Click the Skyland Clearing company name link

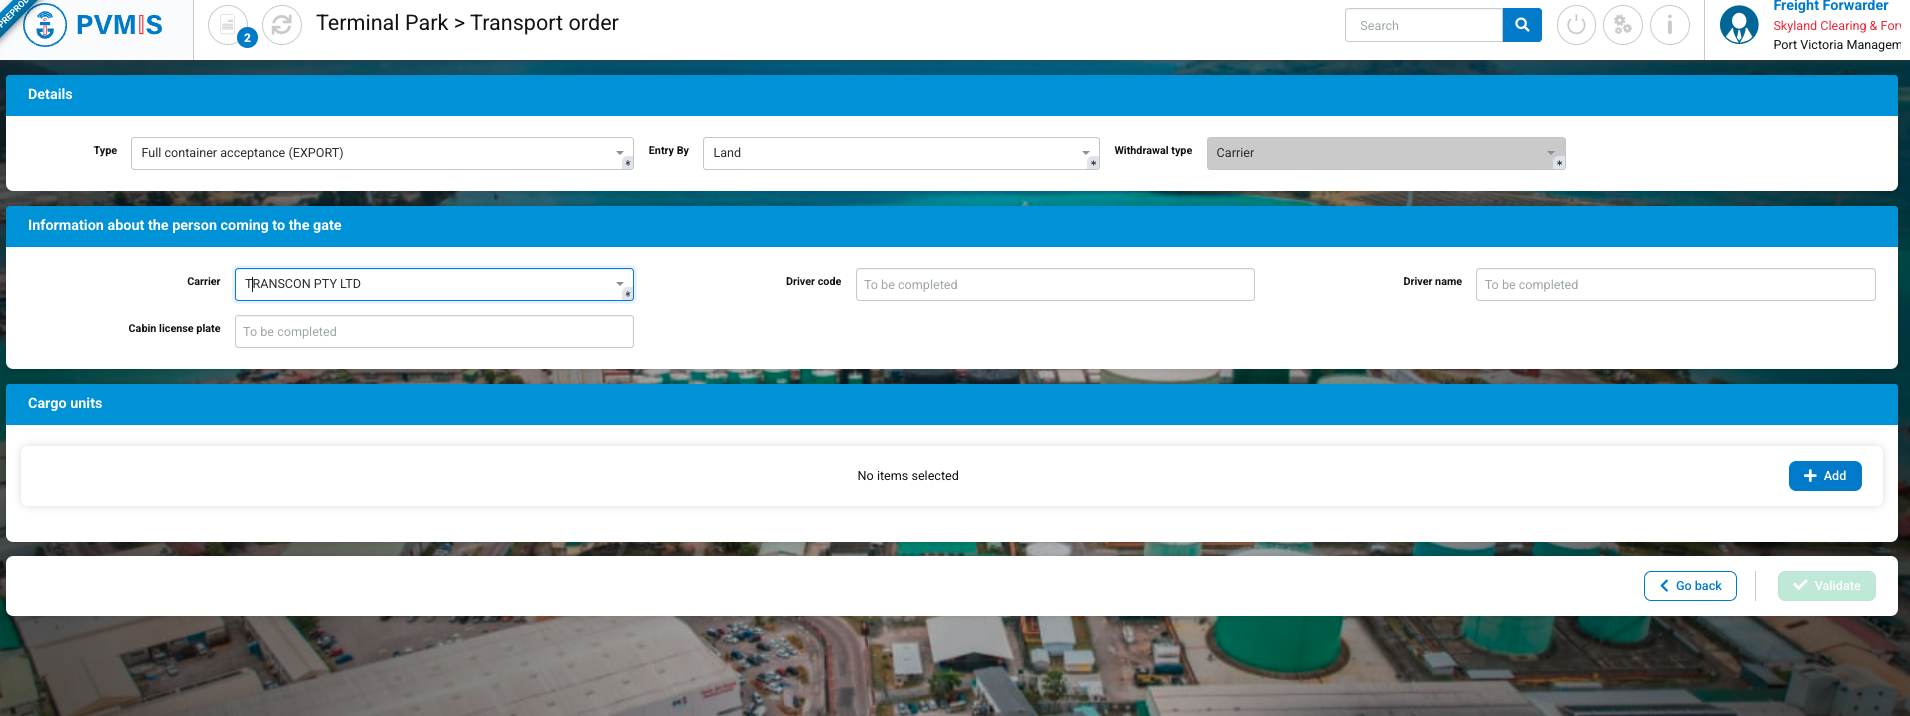click(x=1836, y=26)
